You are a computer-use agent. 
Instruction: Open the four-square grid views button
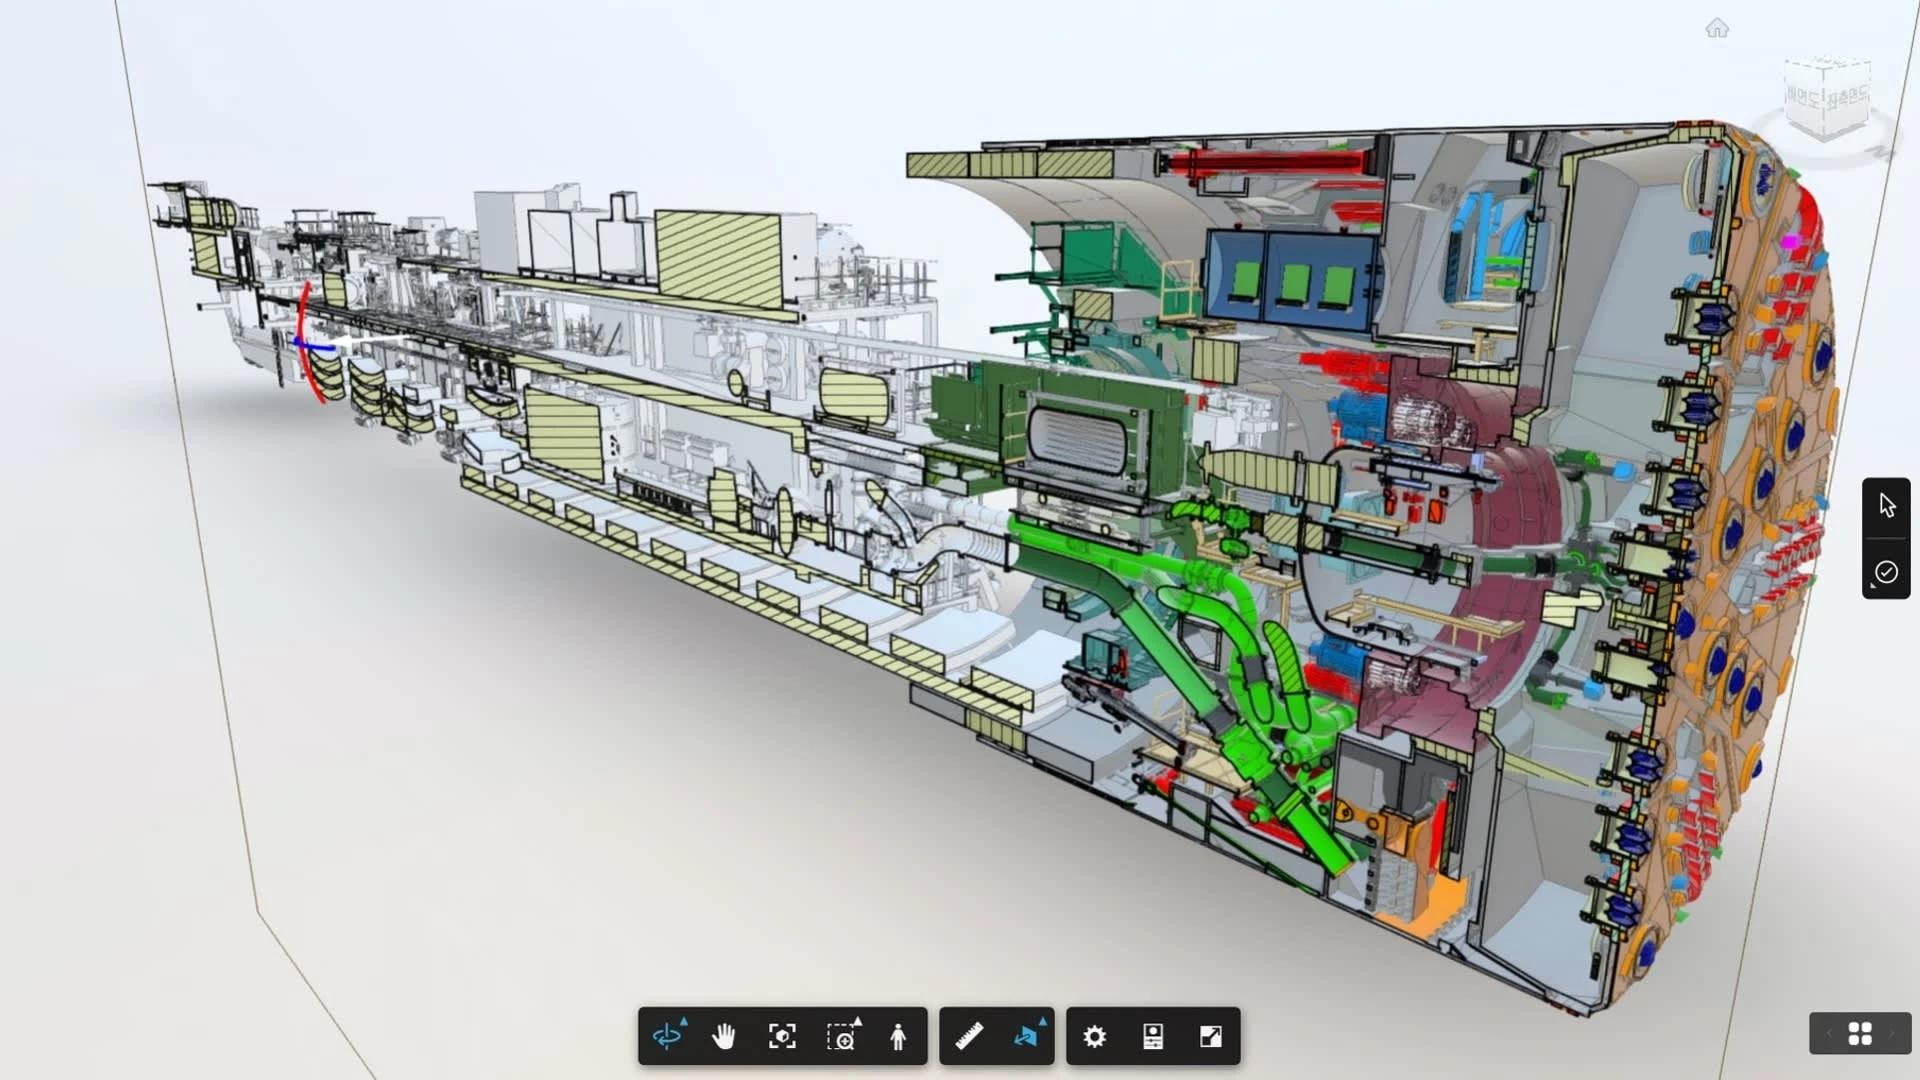click(x=1860, y=1034)
